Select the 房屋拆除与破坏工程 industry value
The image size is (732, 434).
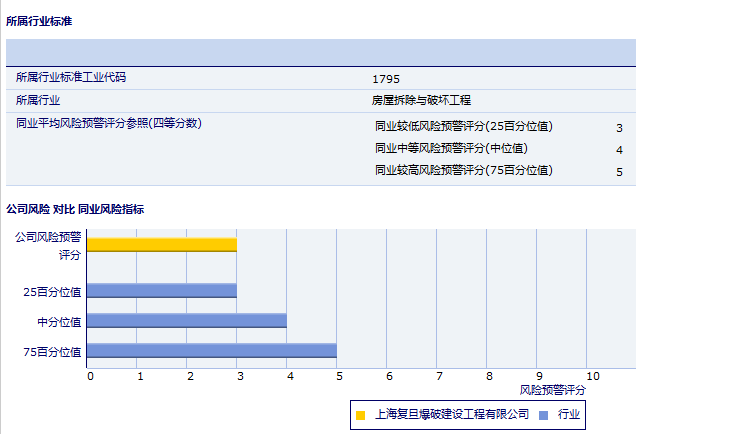click(x=421, y=100)
